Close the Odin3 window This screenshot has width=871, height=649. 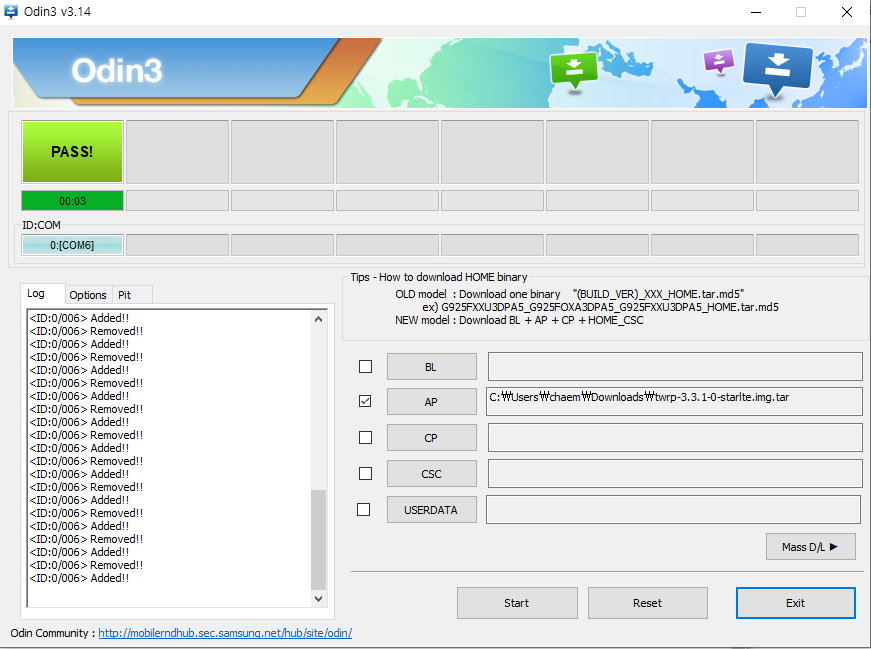pyautogui.click(x=847, y=12)
